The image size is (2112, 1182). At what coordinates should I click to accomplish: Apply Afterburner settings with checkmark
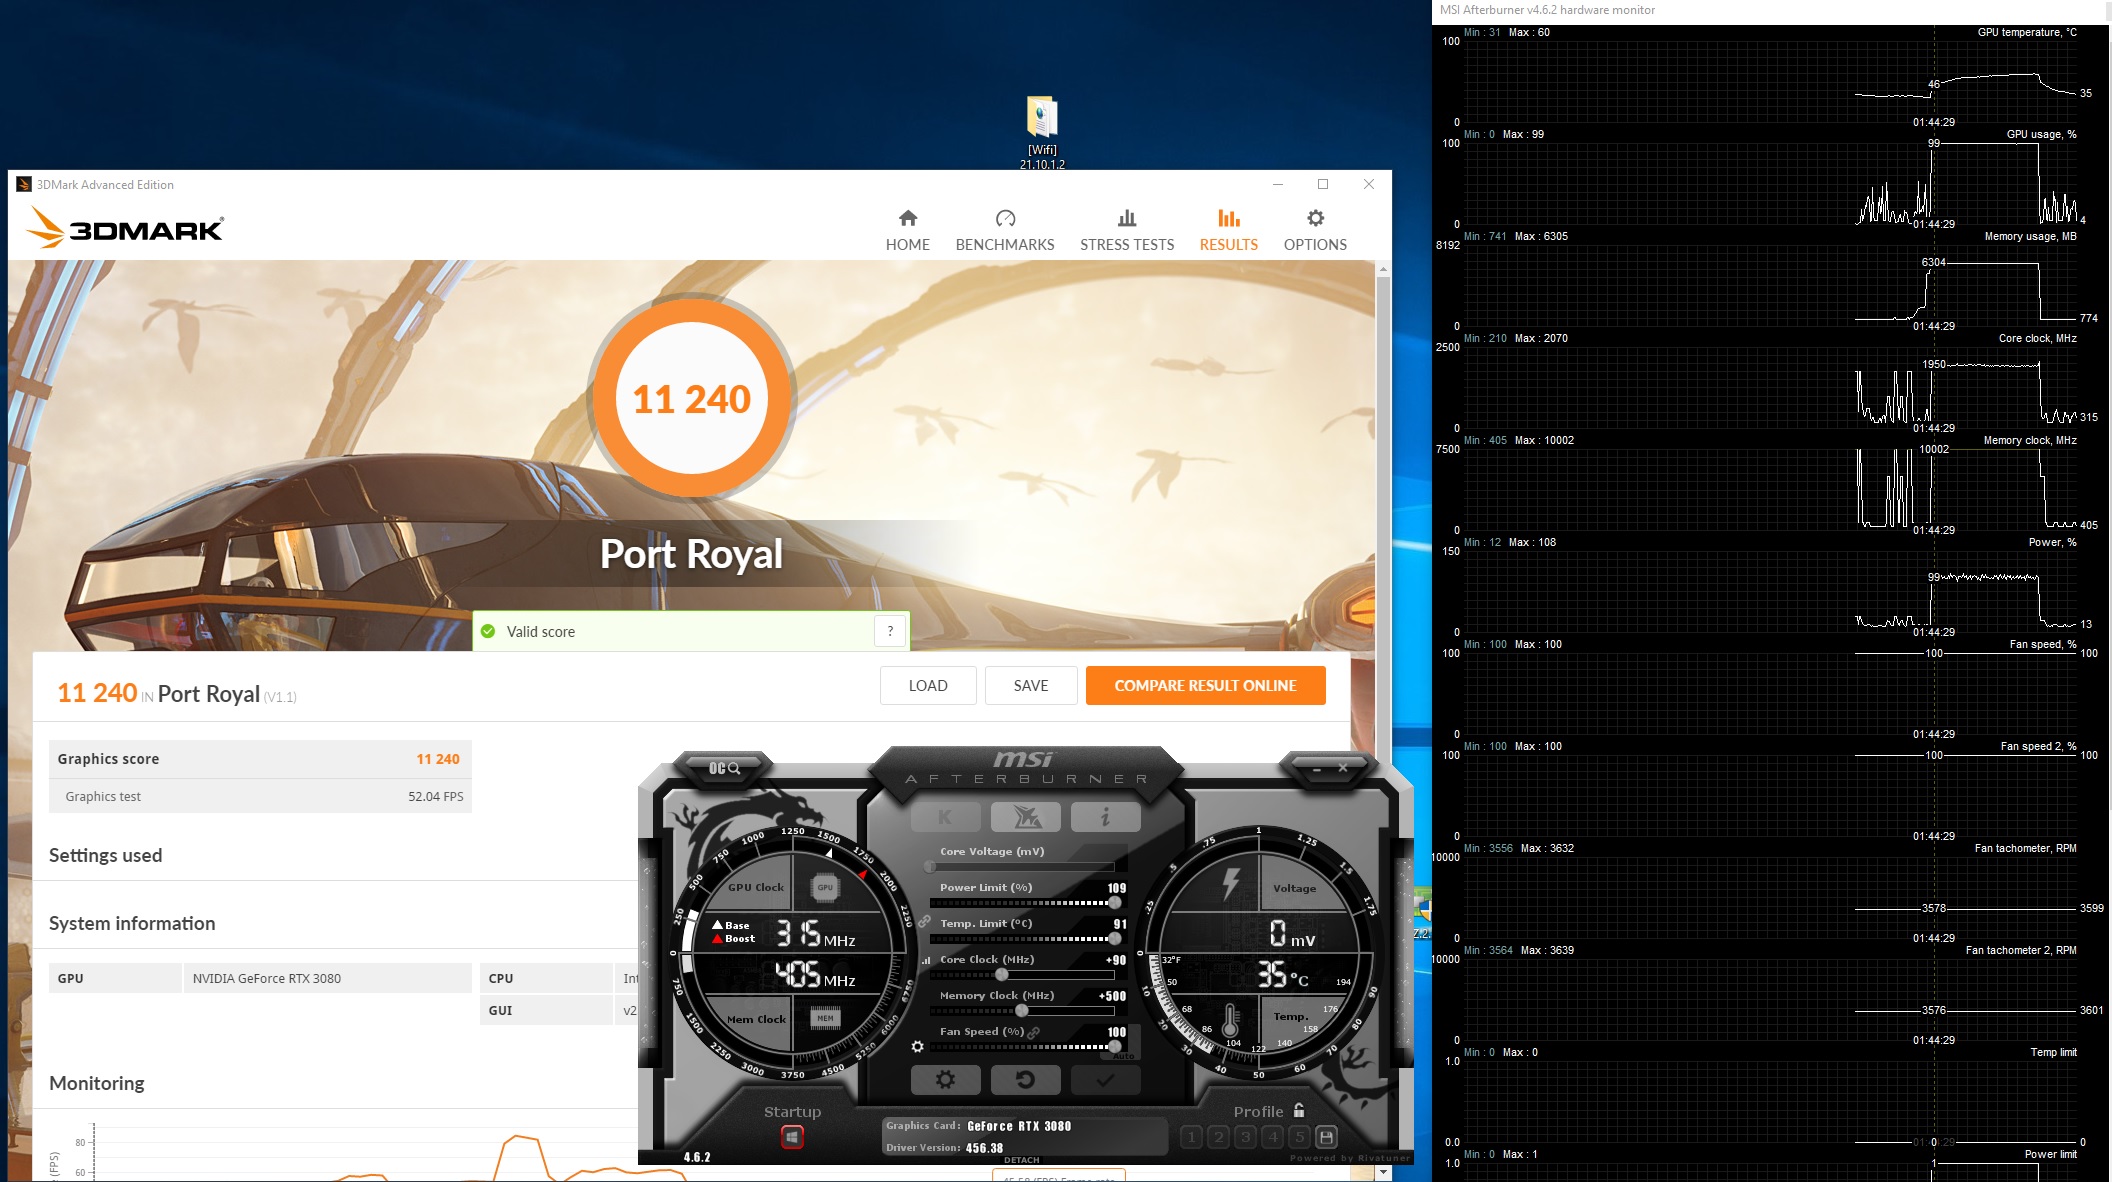[x=1105, y=1080]
